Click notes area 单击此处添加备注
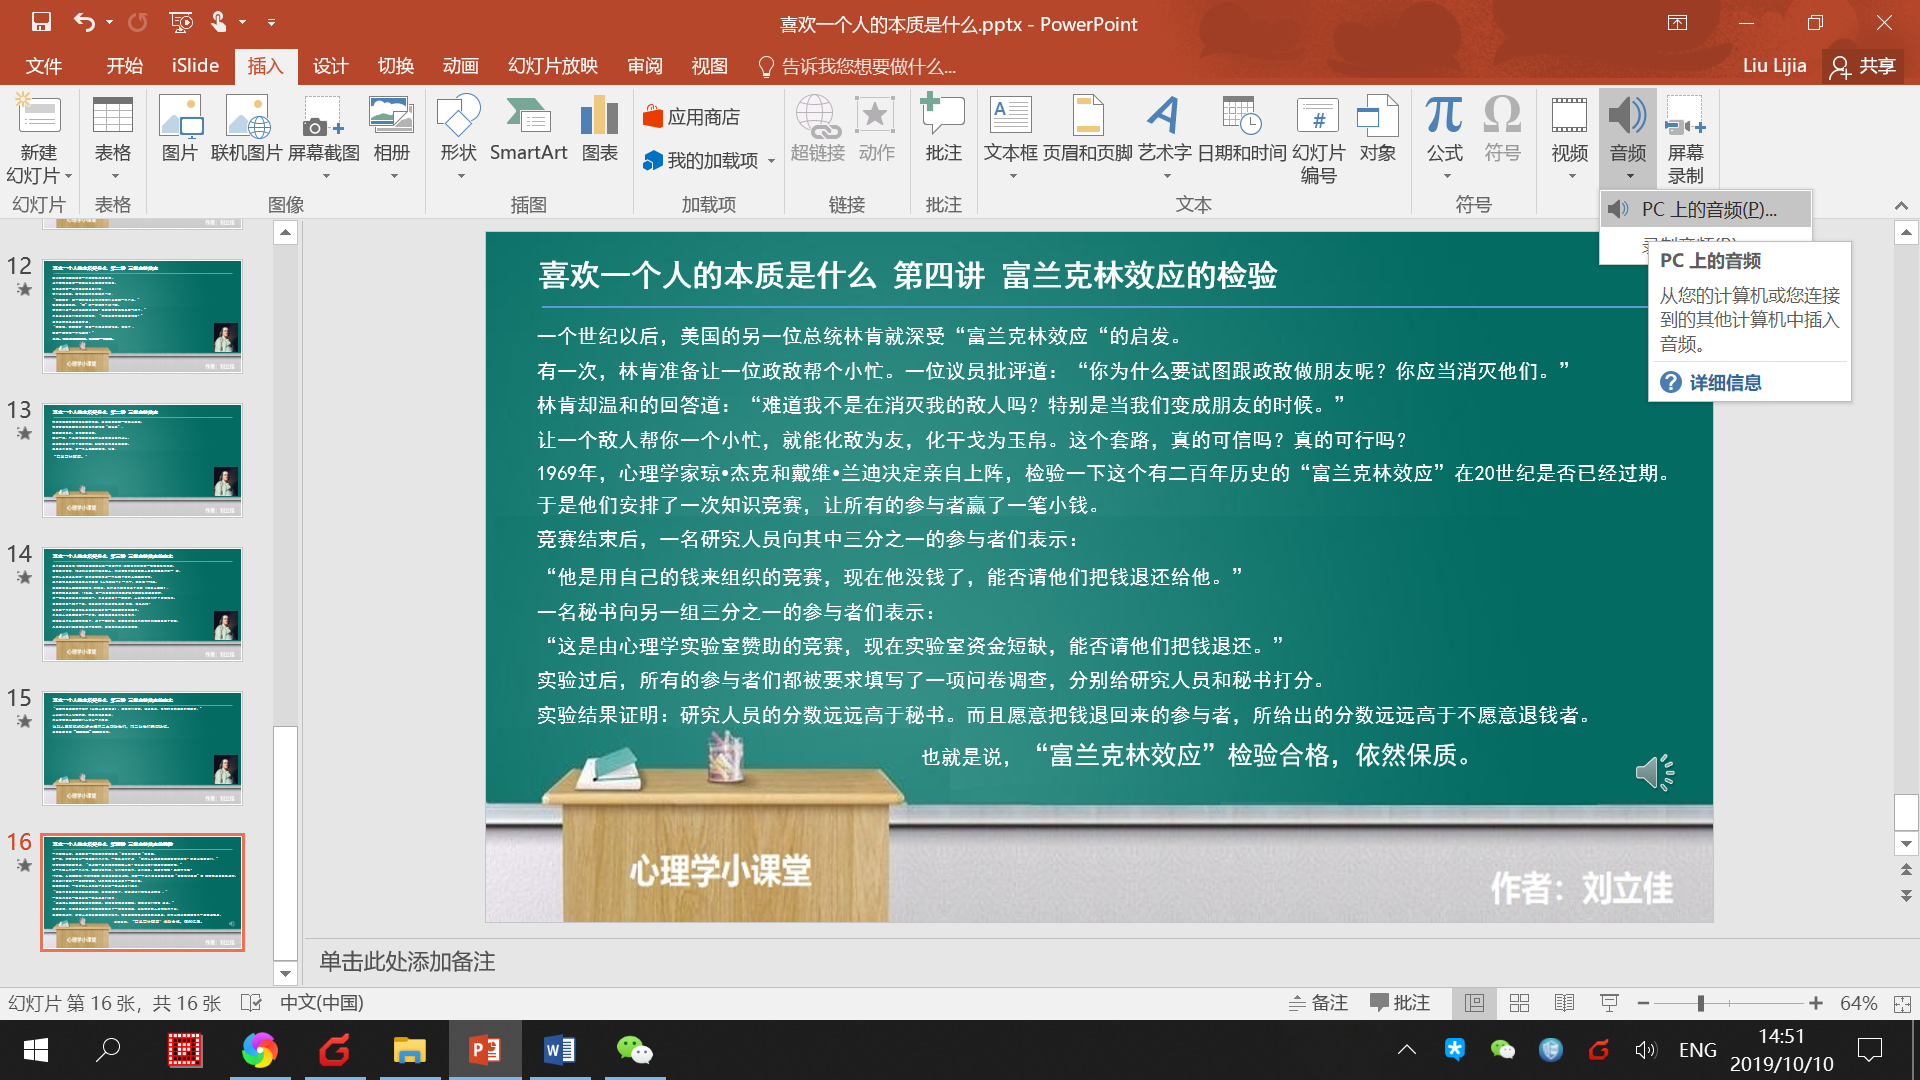Image resolution: width=1920 pixels, height=1080 pixels. coord(407,962)
